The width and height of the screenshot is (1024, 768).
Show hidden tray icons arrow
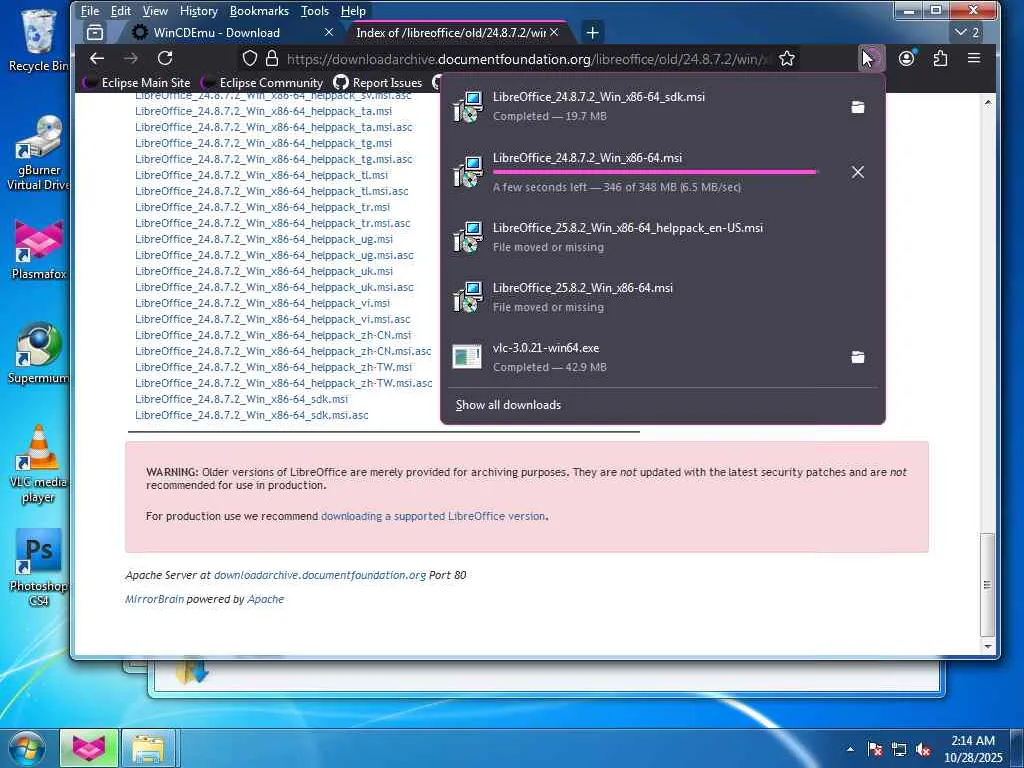(x=850, y=749)
